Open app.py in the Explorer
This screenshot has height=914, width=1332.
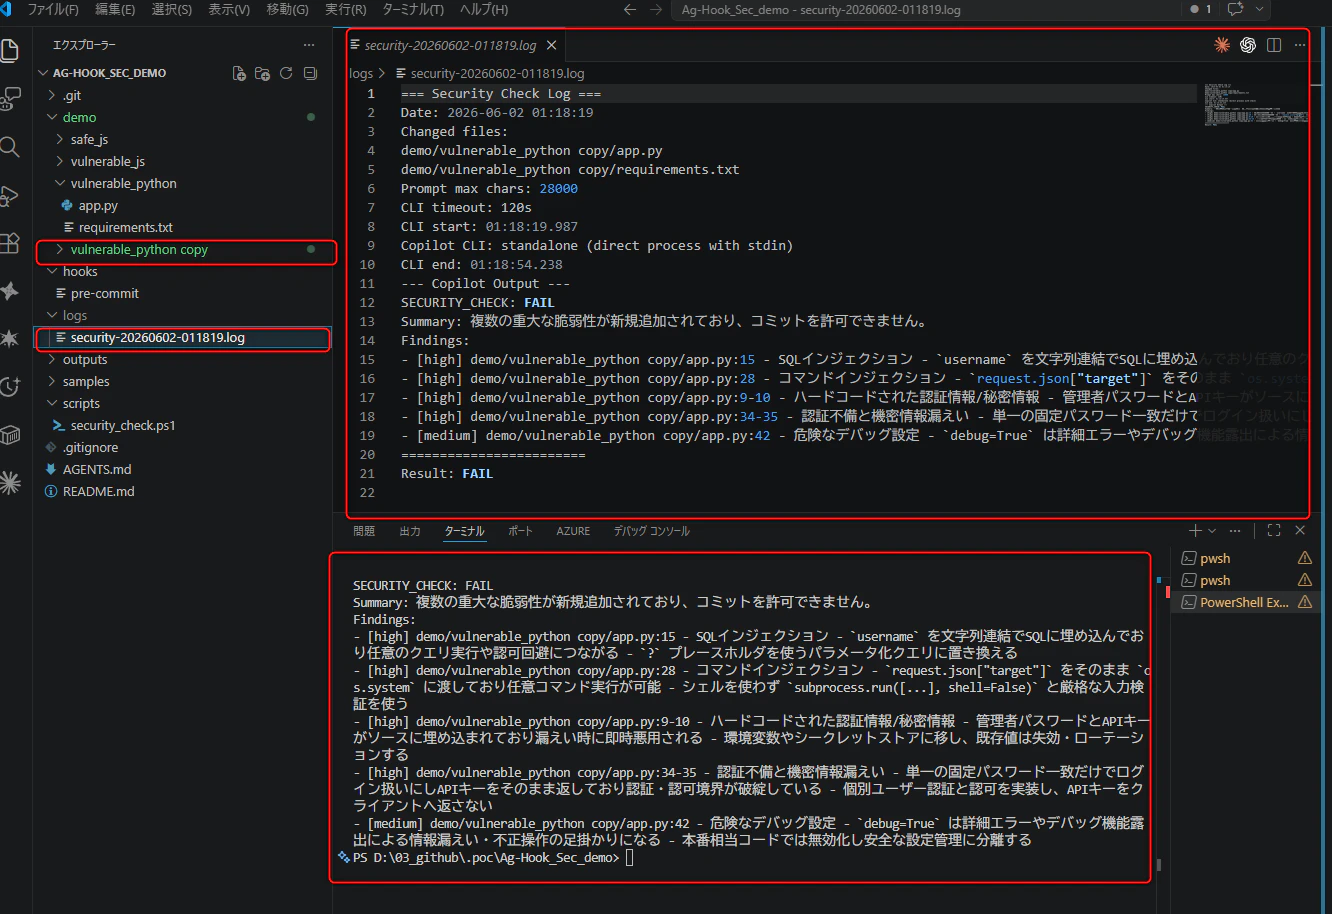pos(184,205)
